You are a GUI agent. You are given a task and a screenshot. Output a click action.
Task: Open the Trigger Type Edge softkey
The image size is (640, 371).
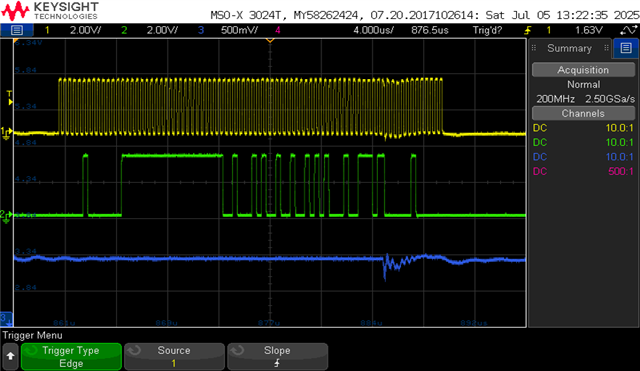pos(71,357)
